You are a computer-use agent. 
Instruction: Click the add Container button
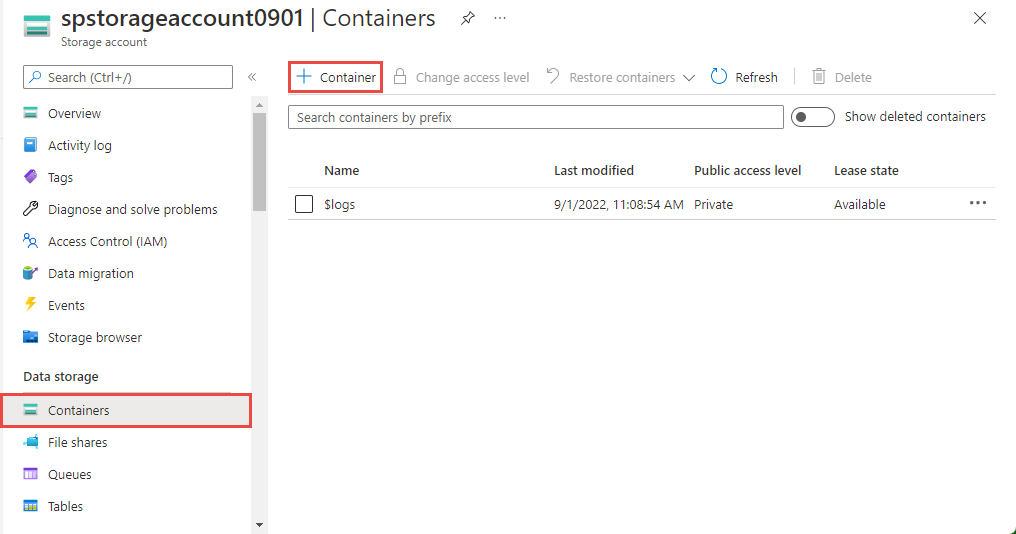point(336,77)
